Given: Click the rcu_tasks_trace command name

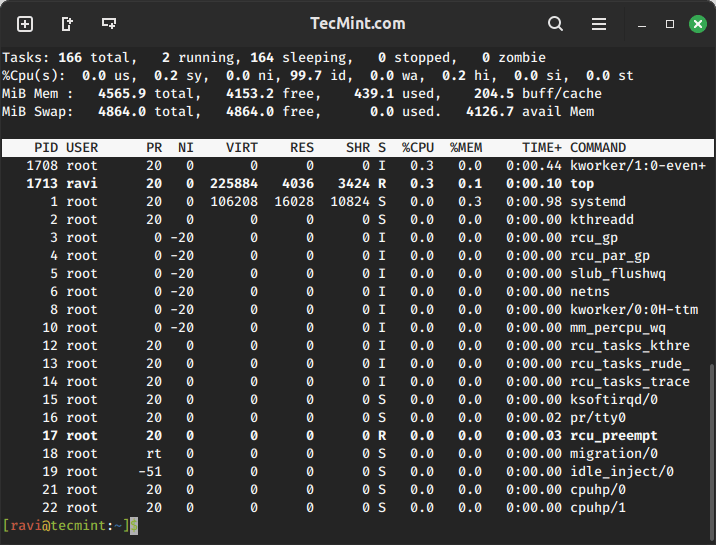Looking at the screenshot, I should pos(630,382).
